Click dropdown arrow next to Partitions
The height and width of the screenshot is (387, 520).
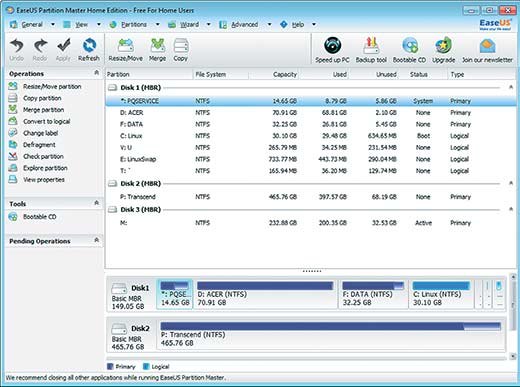coord(158,24)
